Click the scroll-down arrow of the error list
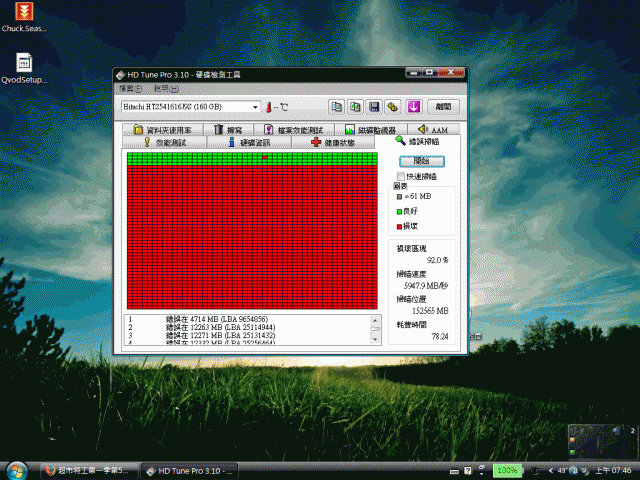 tap(376, 339)
